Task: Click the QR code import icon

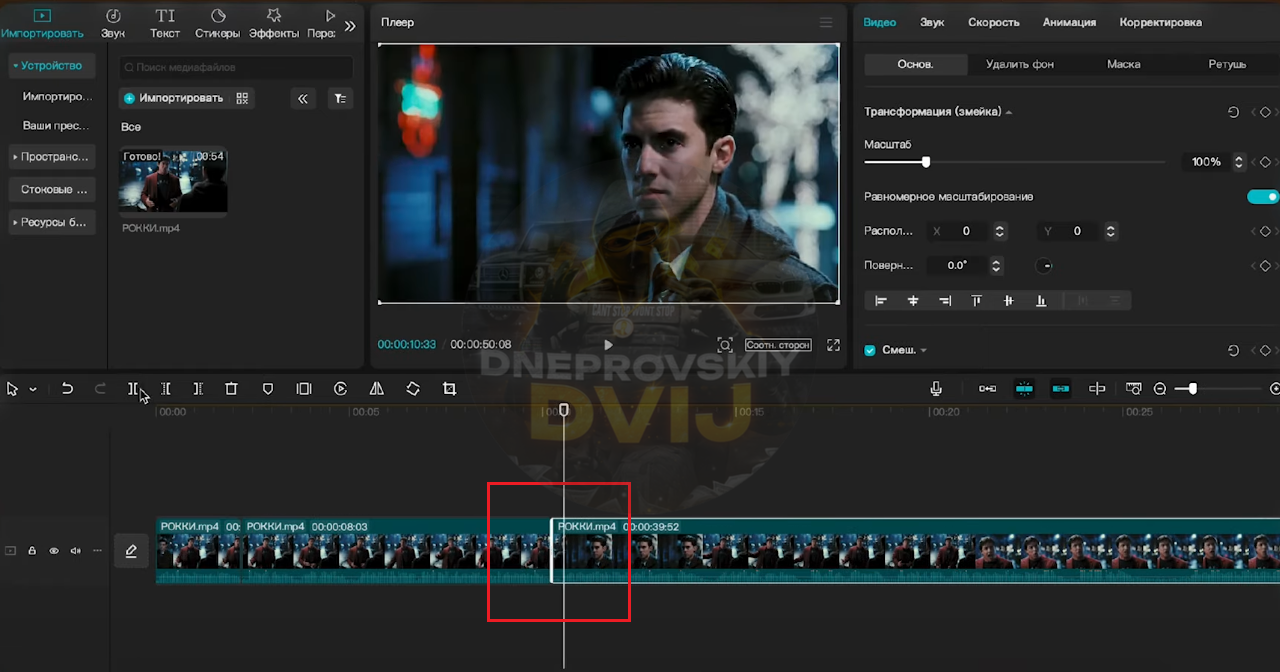Action: tap(241, 98)
